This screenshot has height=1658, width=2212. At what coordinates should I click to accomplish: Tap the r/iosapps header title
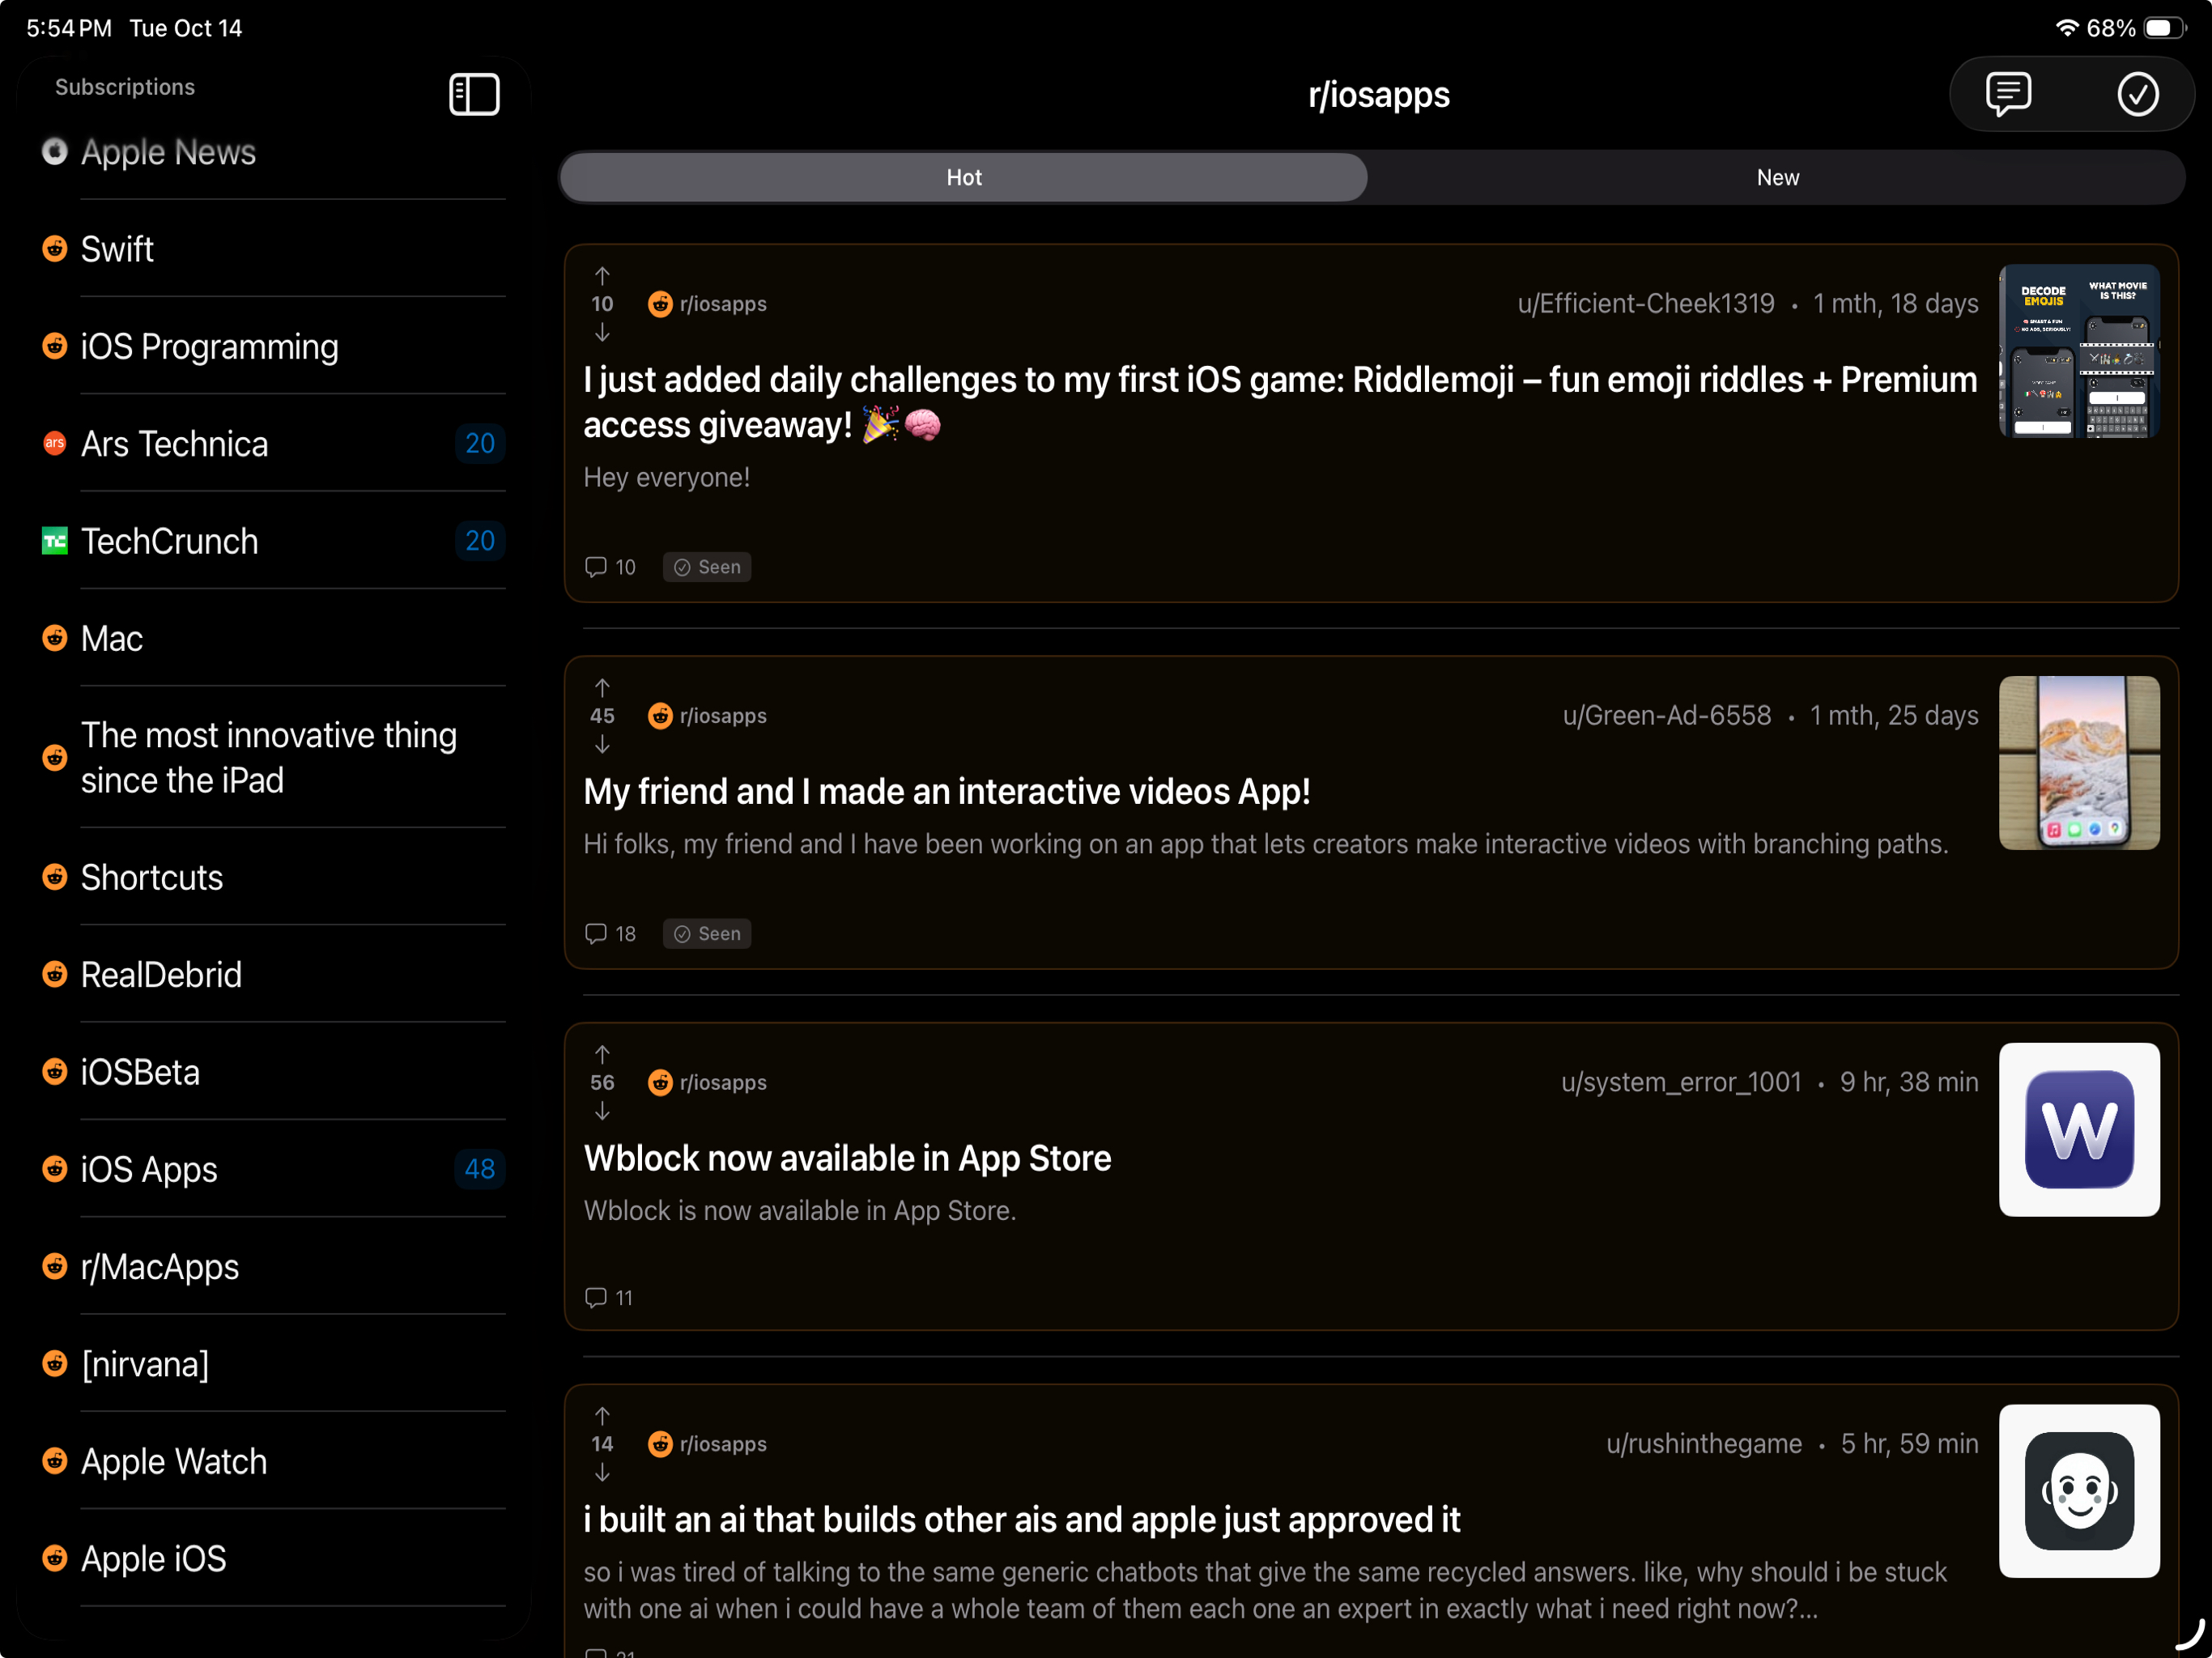click(x=1379, y=95)
